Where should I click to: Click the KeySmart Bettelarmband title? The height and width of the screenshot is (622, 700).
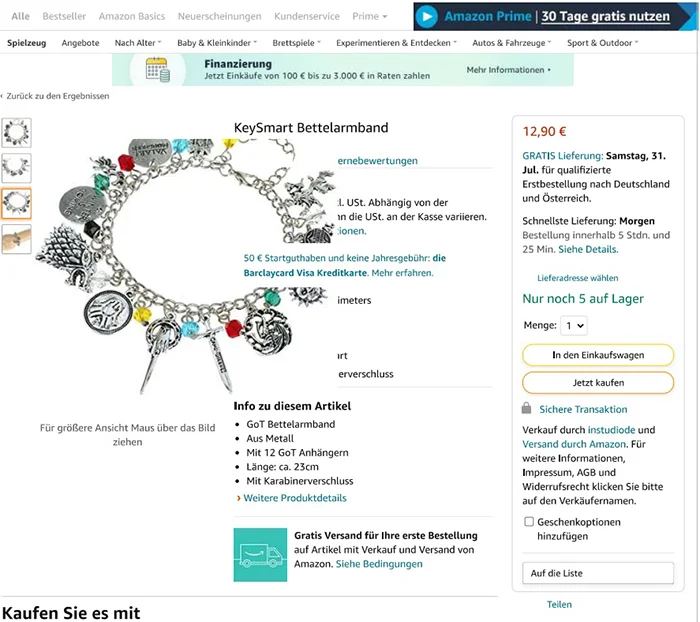pos(311,128)
